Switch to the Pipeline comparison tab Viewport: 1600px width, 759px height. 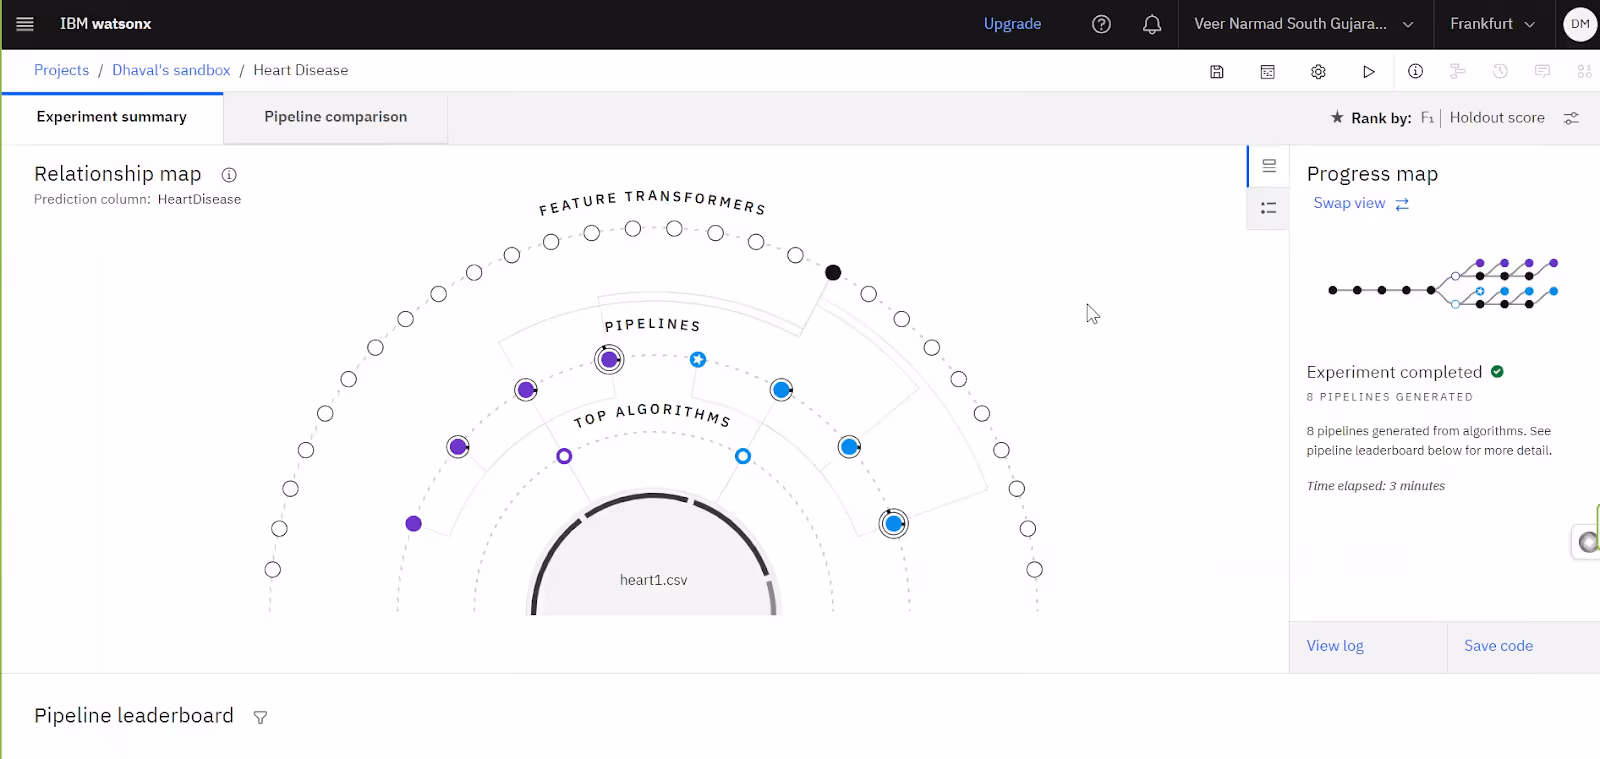[x=335, y=117]
